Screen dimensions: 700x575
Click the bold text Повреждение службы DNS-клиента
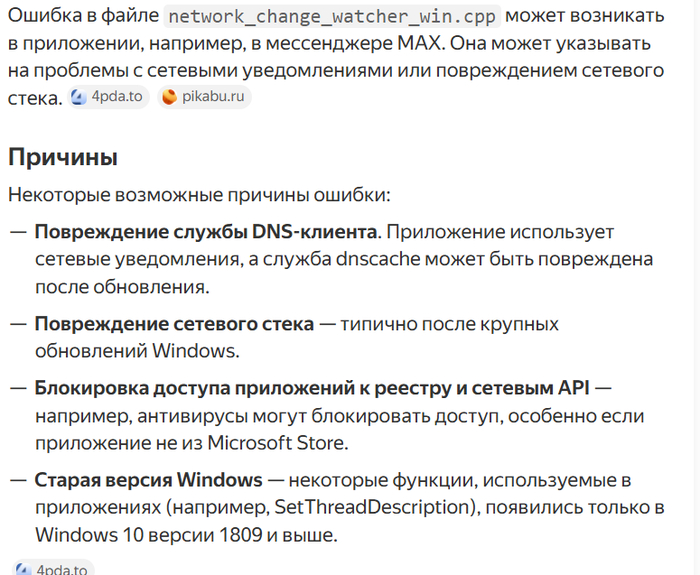(x=206, y=232)
